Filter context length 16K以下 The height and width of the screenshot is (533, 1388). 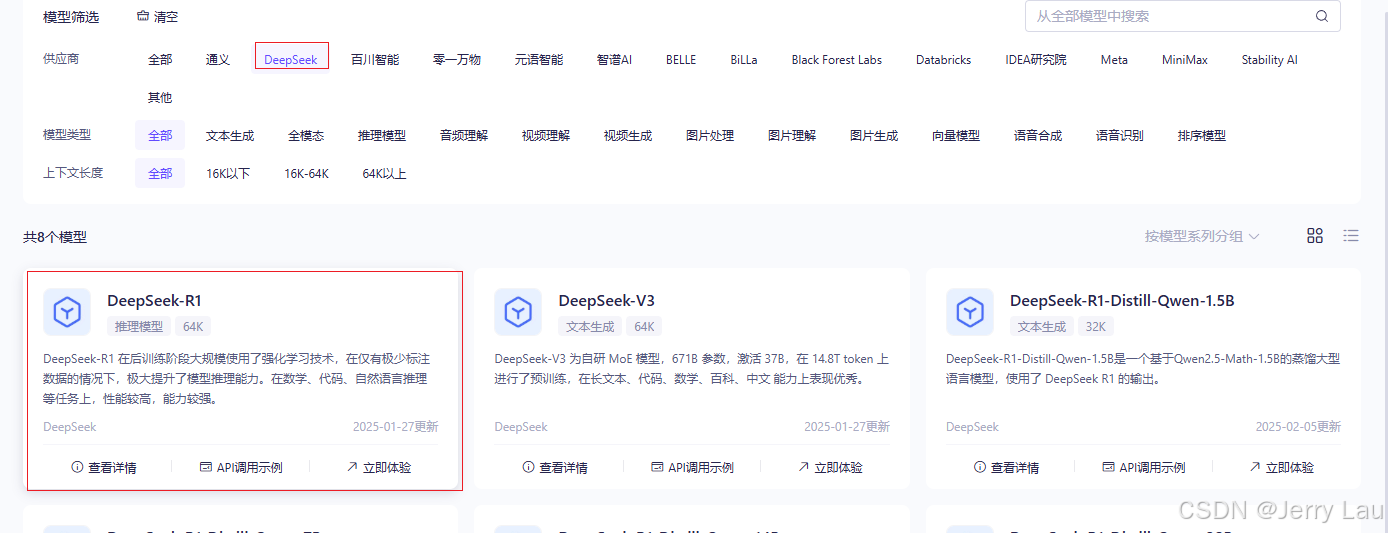(x=228, y=173)
